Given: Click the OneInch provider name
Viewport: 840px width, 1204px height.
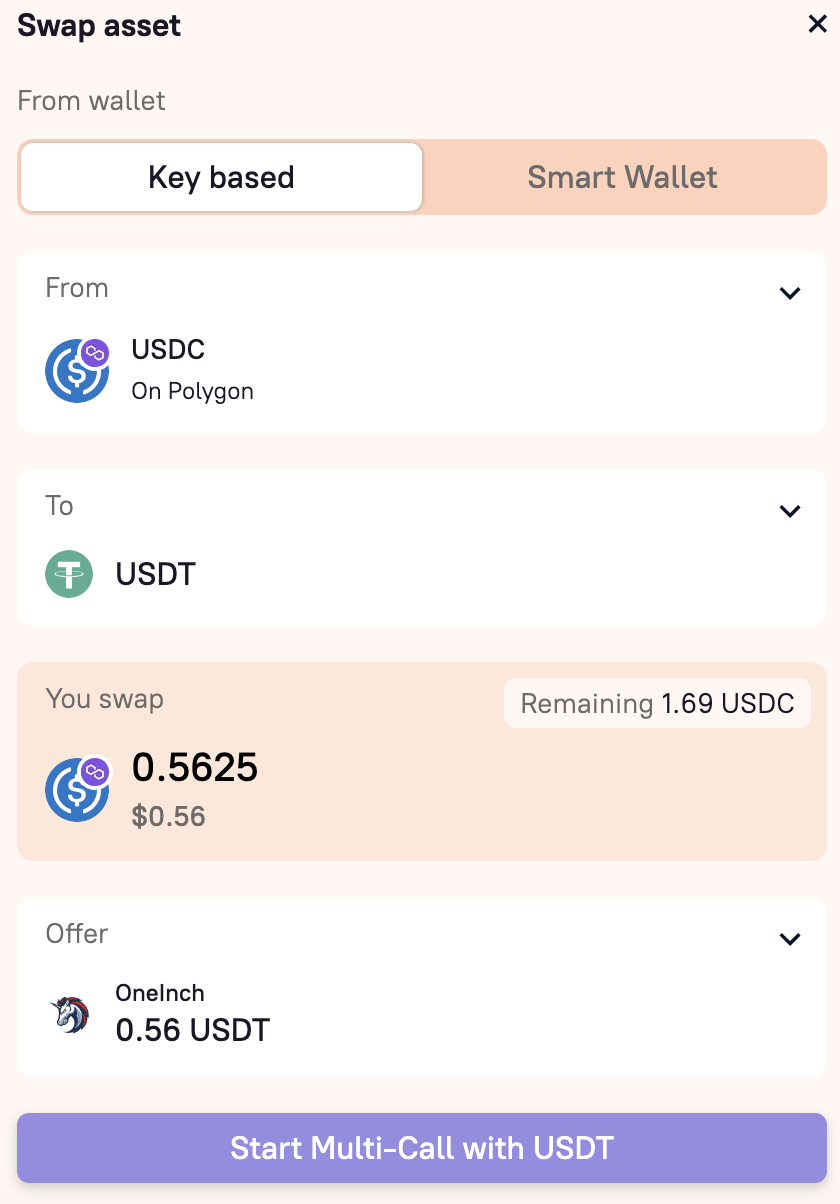Looking at the screenshot, I should (160, 993).
